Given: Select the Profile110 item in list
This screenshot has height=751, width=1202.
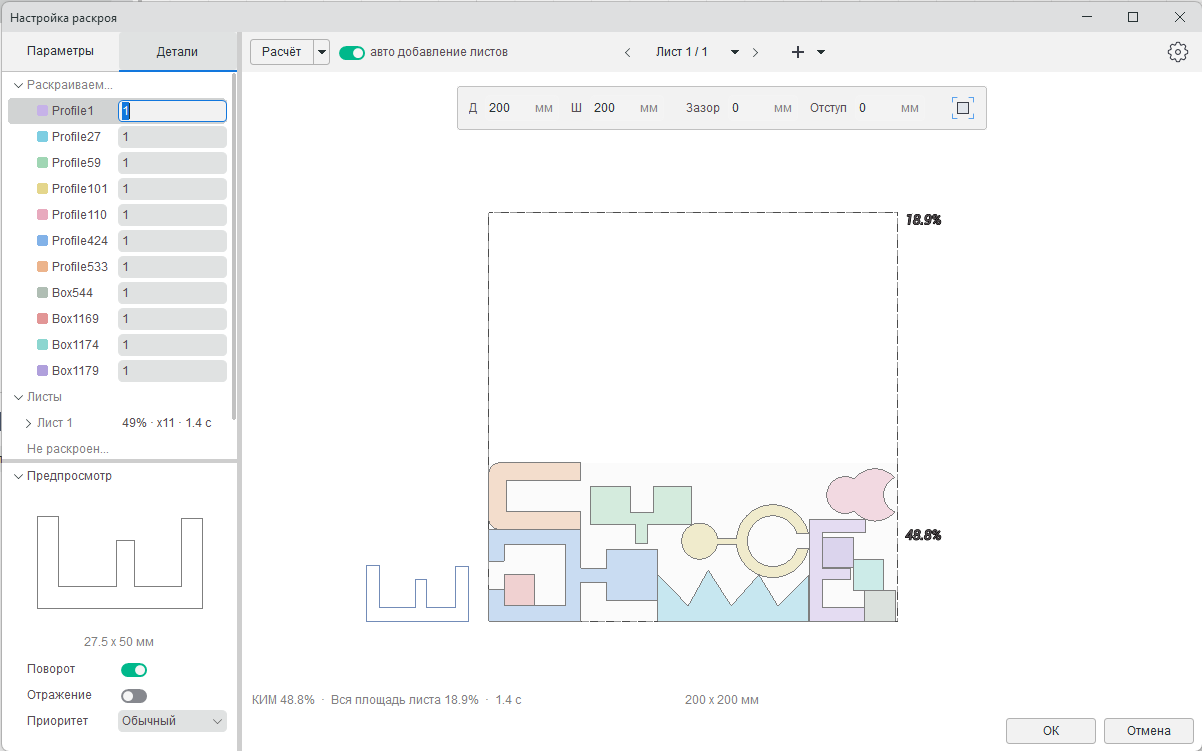Looking at the screenshot, I should coord(80,215).
